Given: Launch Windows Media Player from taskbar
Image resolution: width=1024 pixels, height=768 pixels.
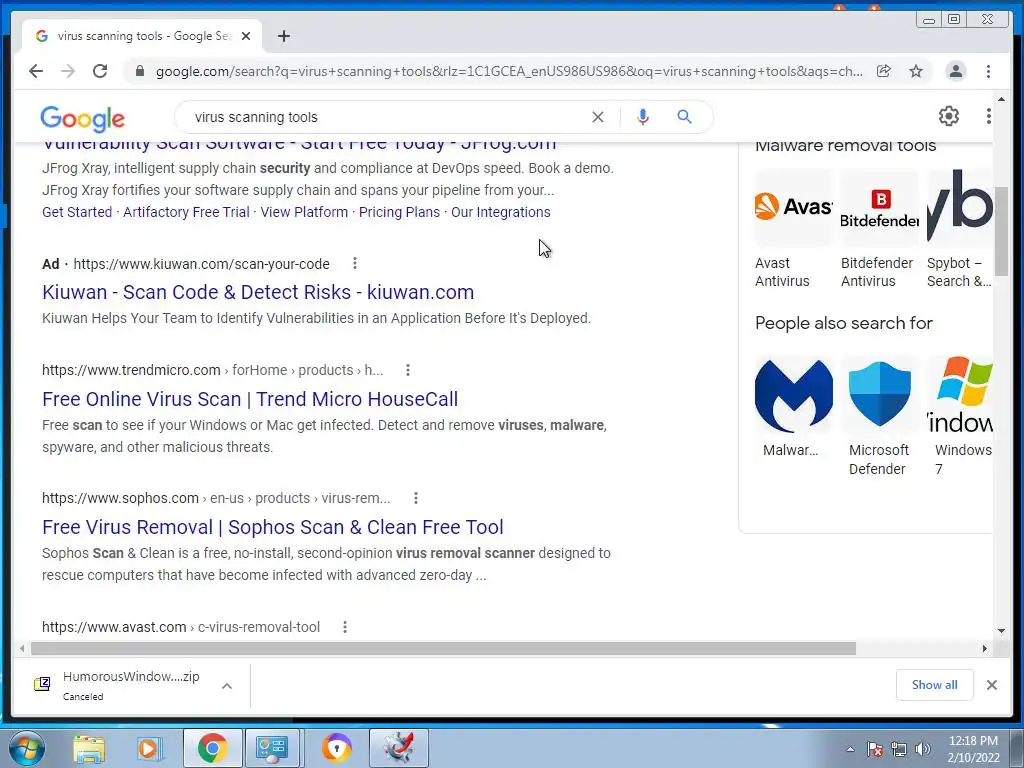Looking at the screenshot, I should 148,748.
